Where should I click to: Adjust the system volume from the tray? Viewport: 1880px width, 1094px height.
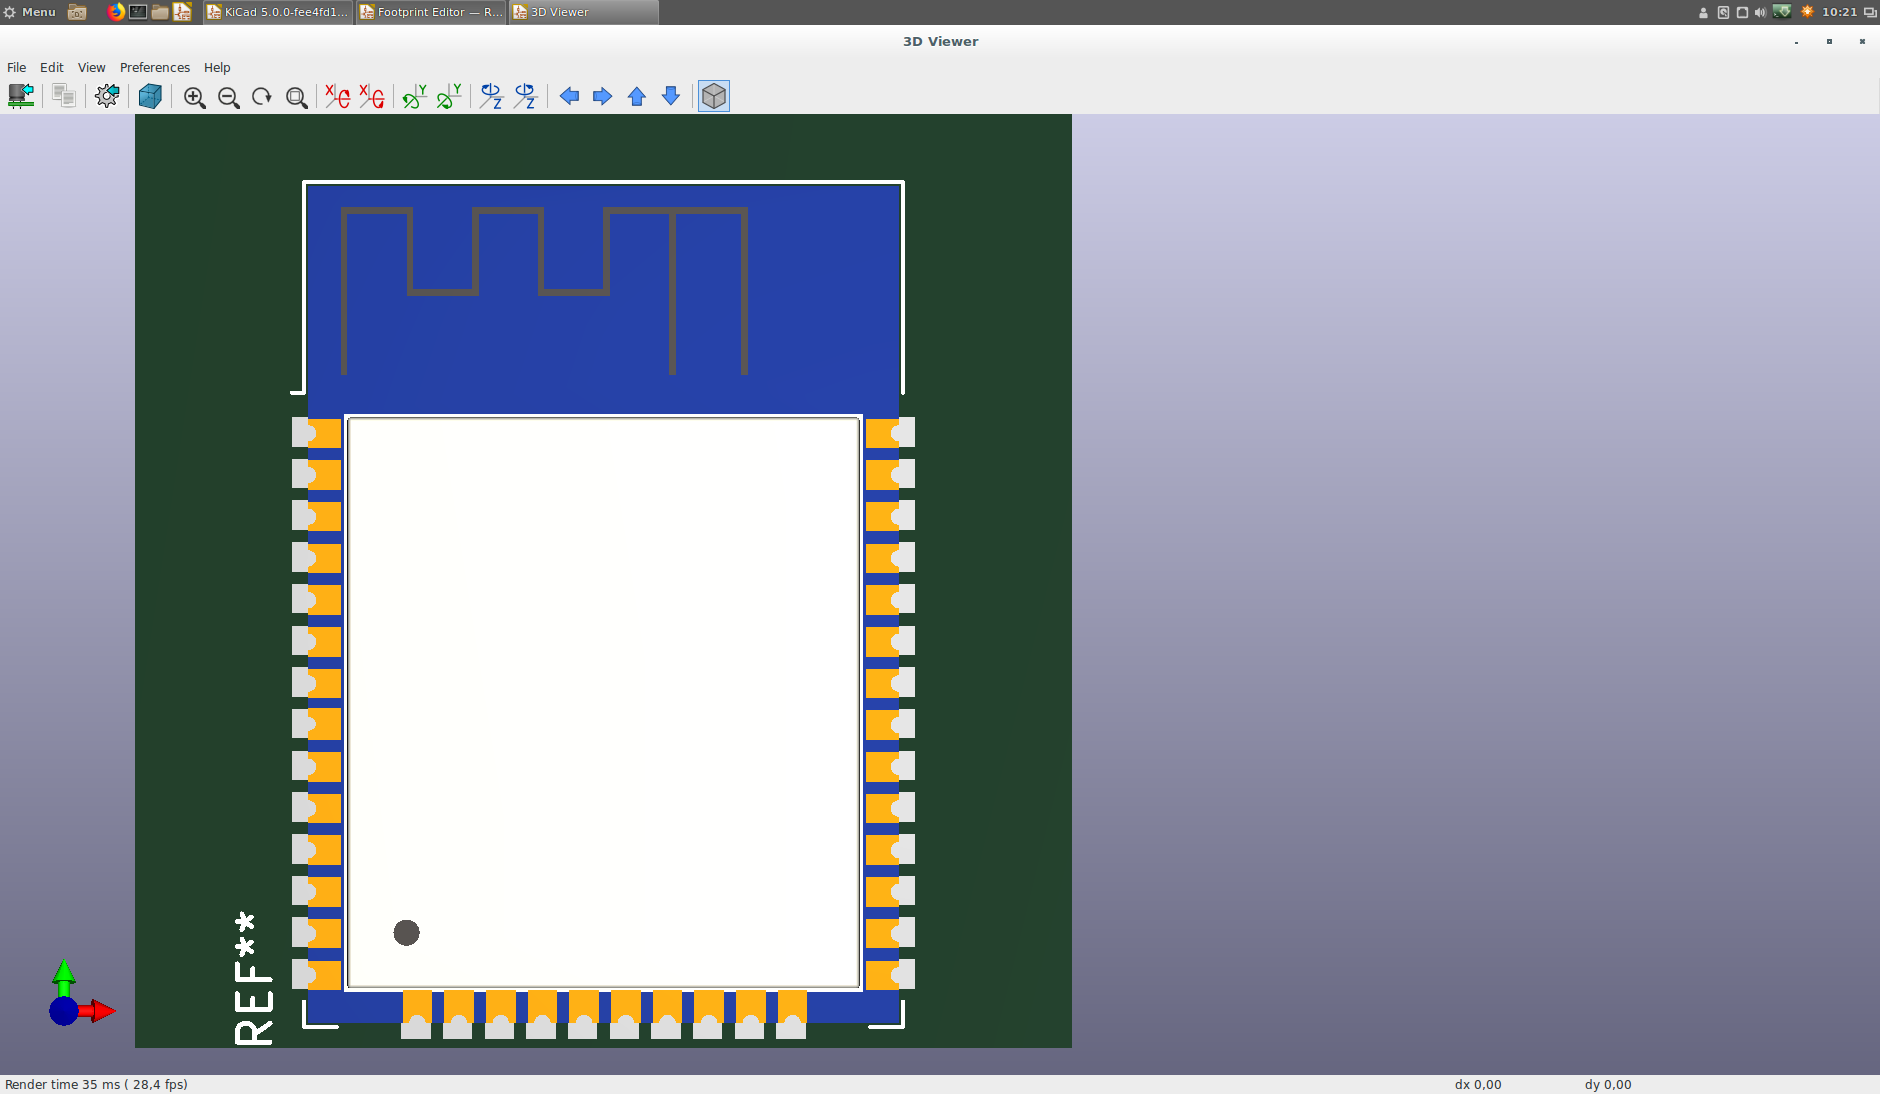click(1757, 12)
